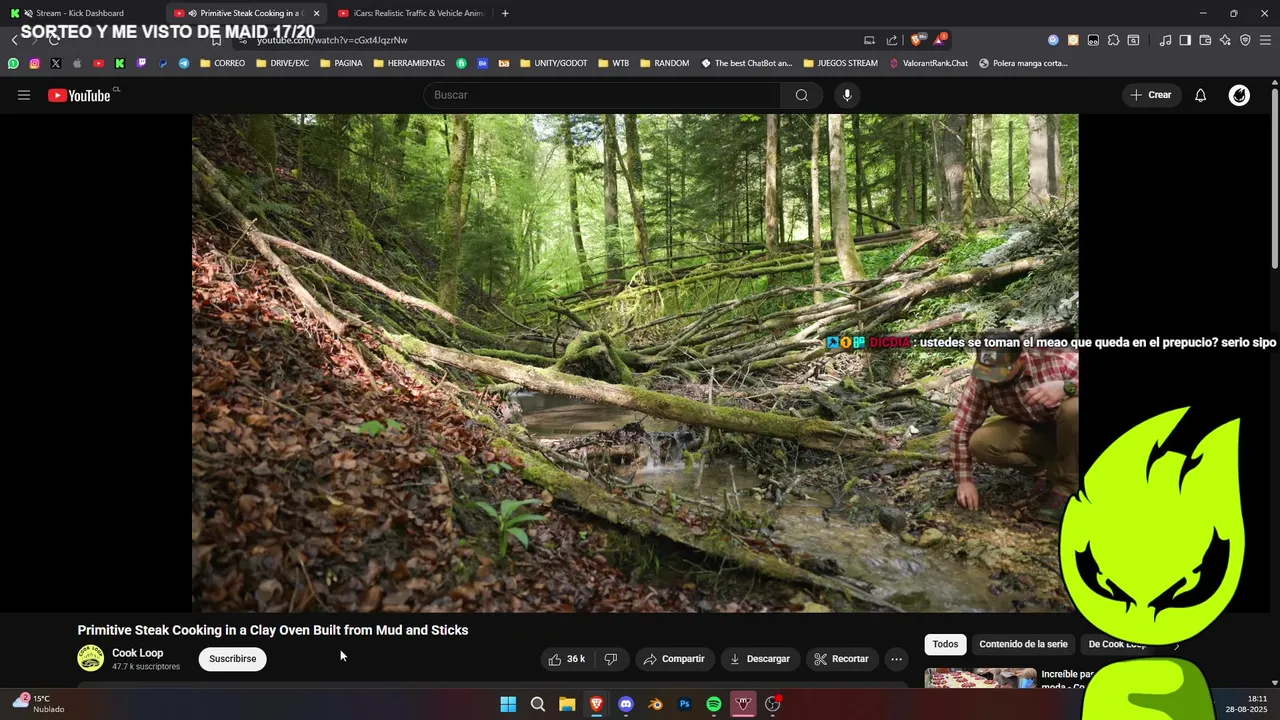The width and height of the screenshot is (1280, 720).
Task: Toggle the browser sidebar panel icon
Action: coord(1185,40)
